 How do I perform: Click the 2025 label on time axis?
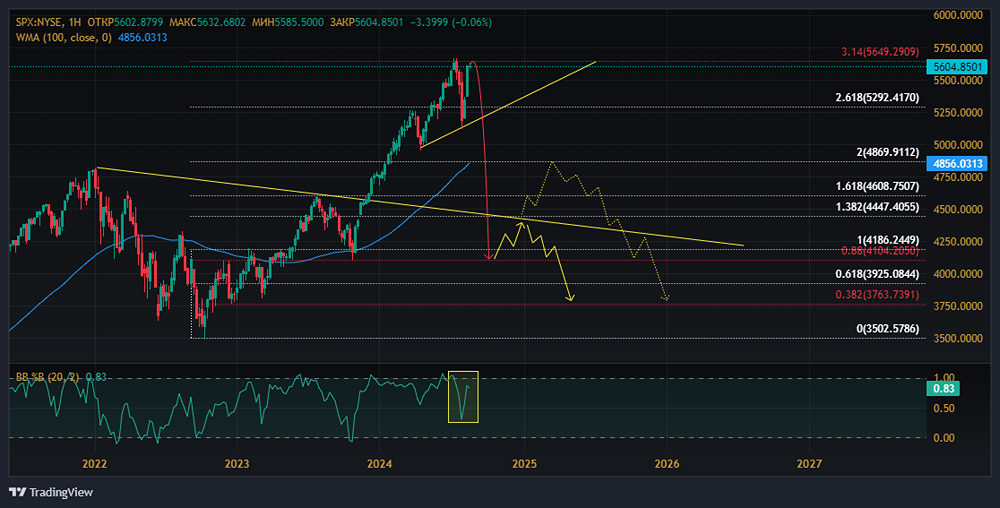524,463
